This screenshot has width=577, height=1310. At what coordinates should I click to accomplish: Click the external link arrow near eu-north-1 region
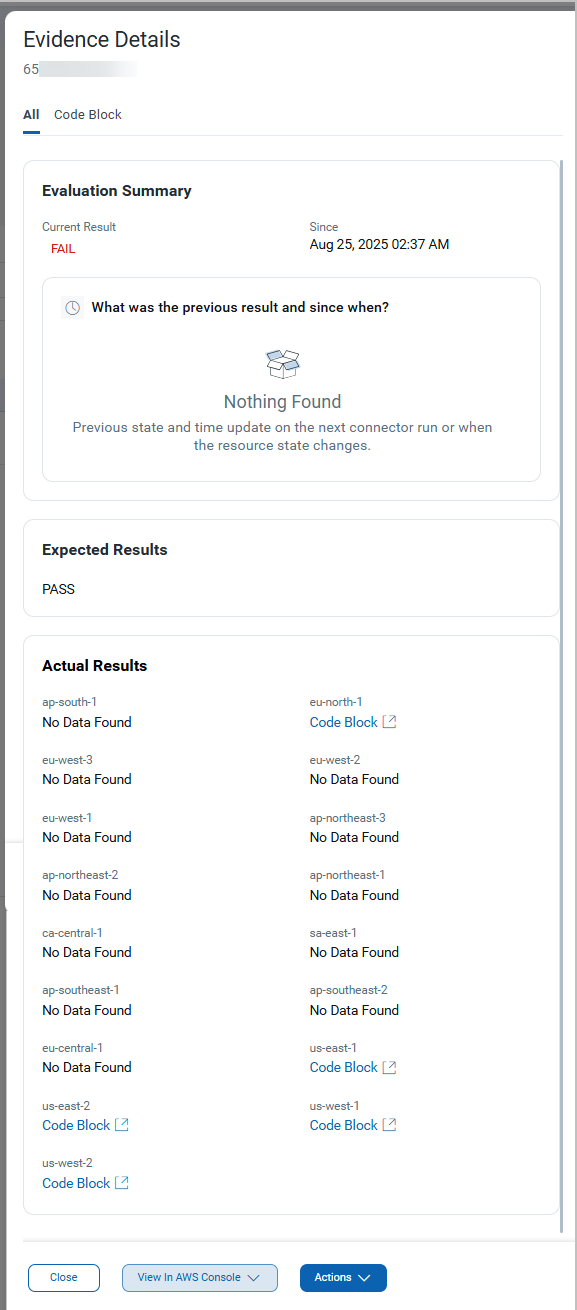[388, 721]
